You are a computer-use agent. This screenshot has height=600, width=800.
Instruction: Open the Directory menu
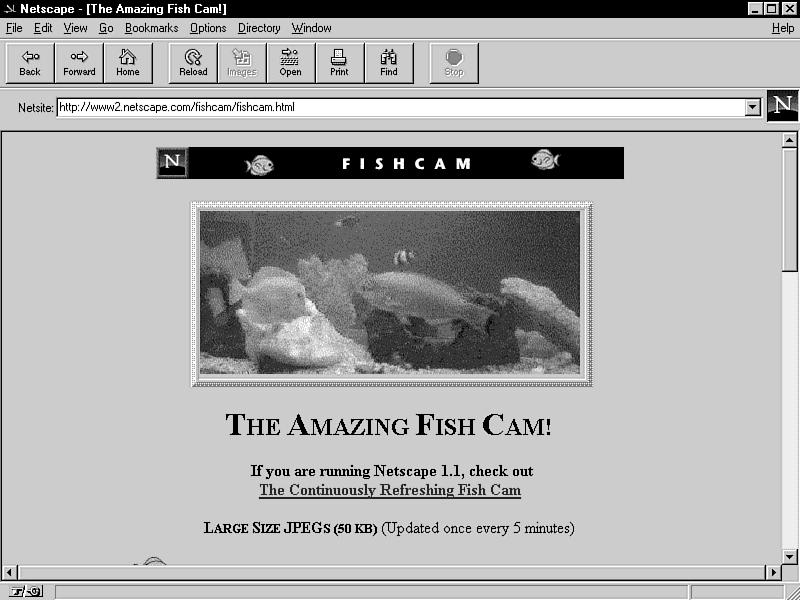[259, 28]
